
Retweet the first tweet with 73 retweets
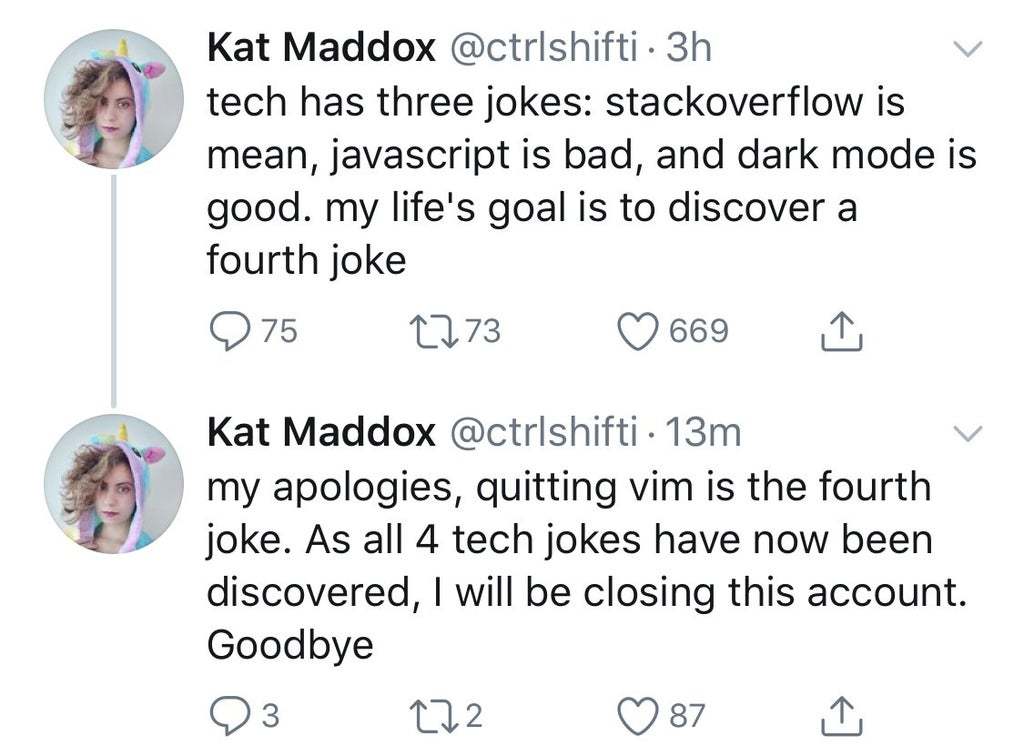pyautogui.click(x=432, y=330)
